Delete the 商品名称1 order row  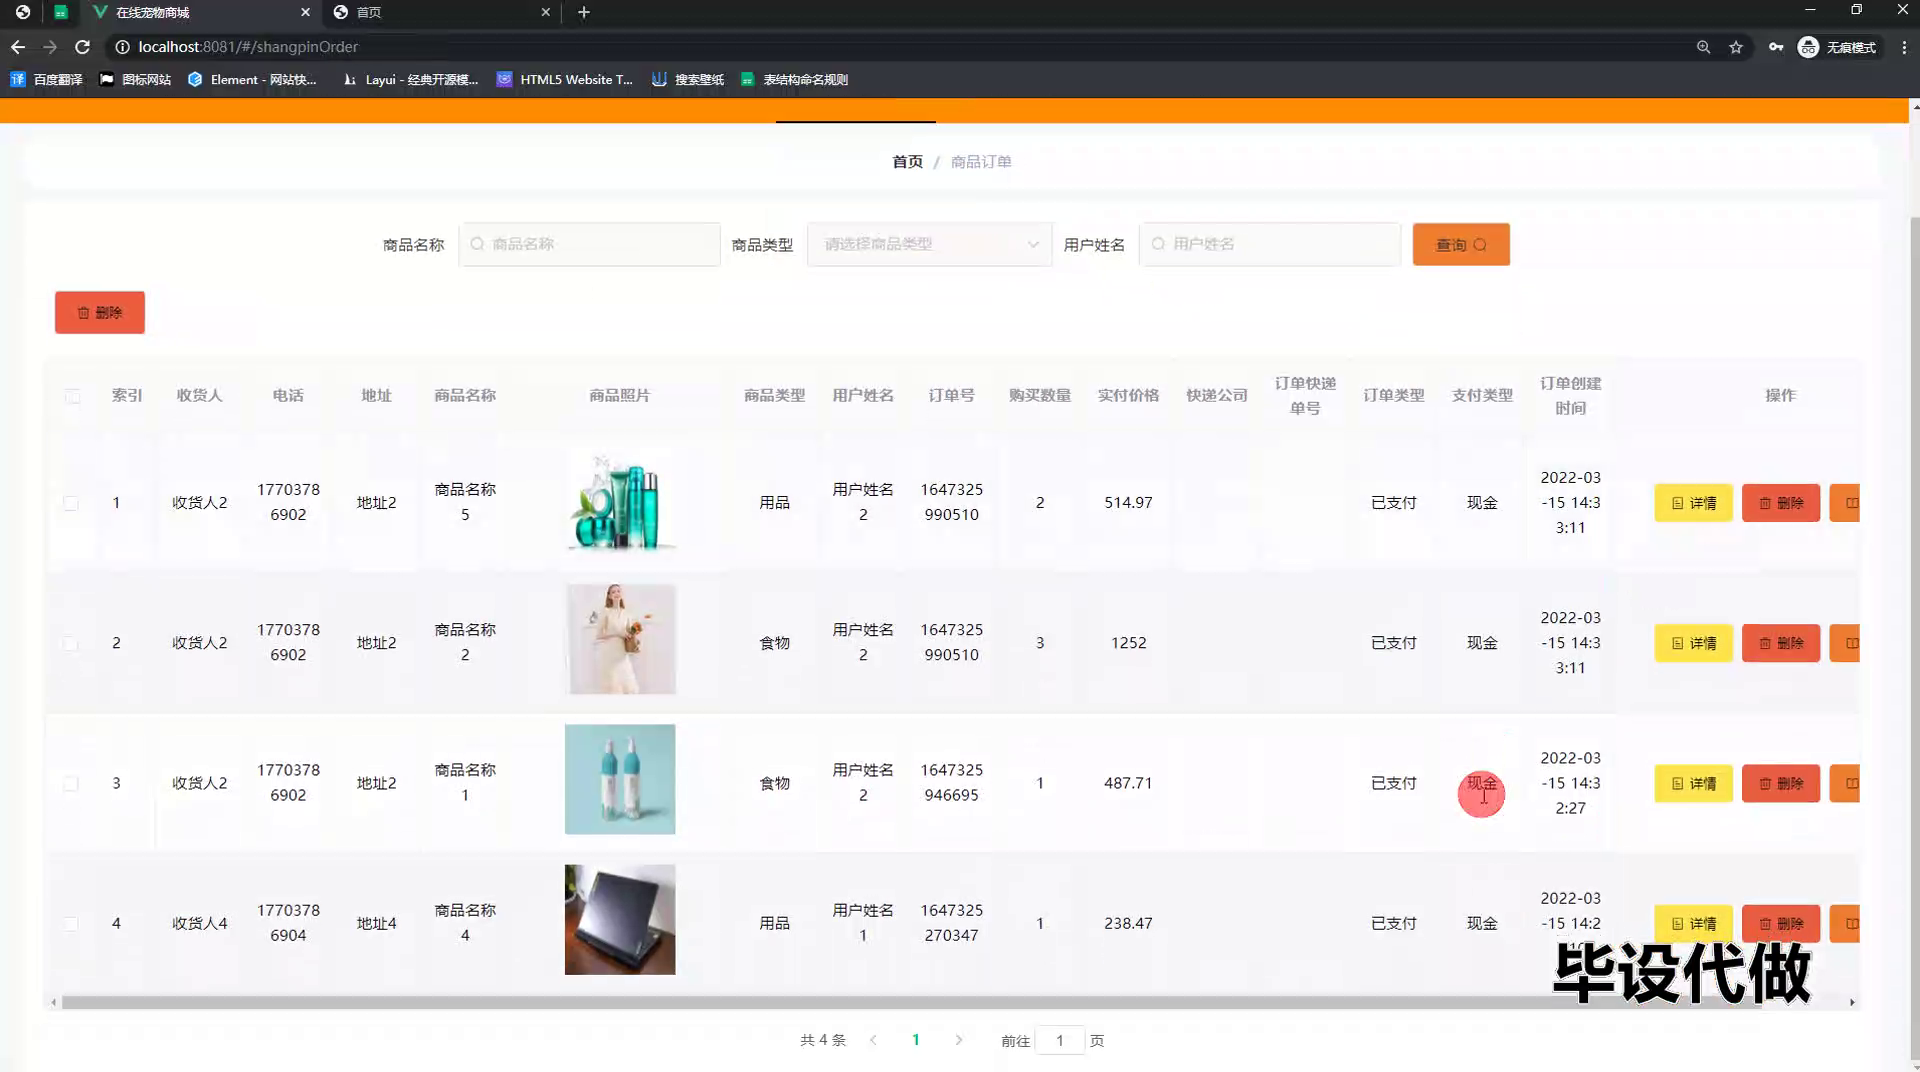click(1781, 783)
